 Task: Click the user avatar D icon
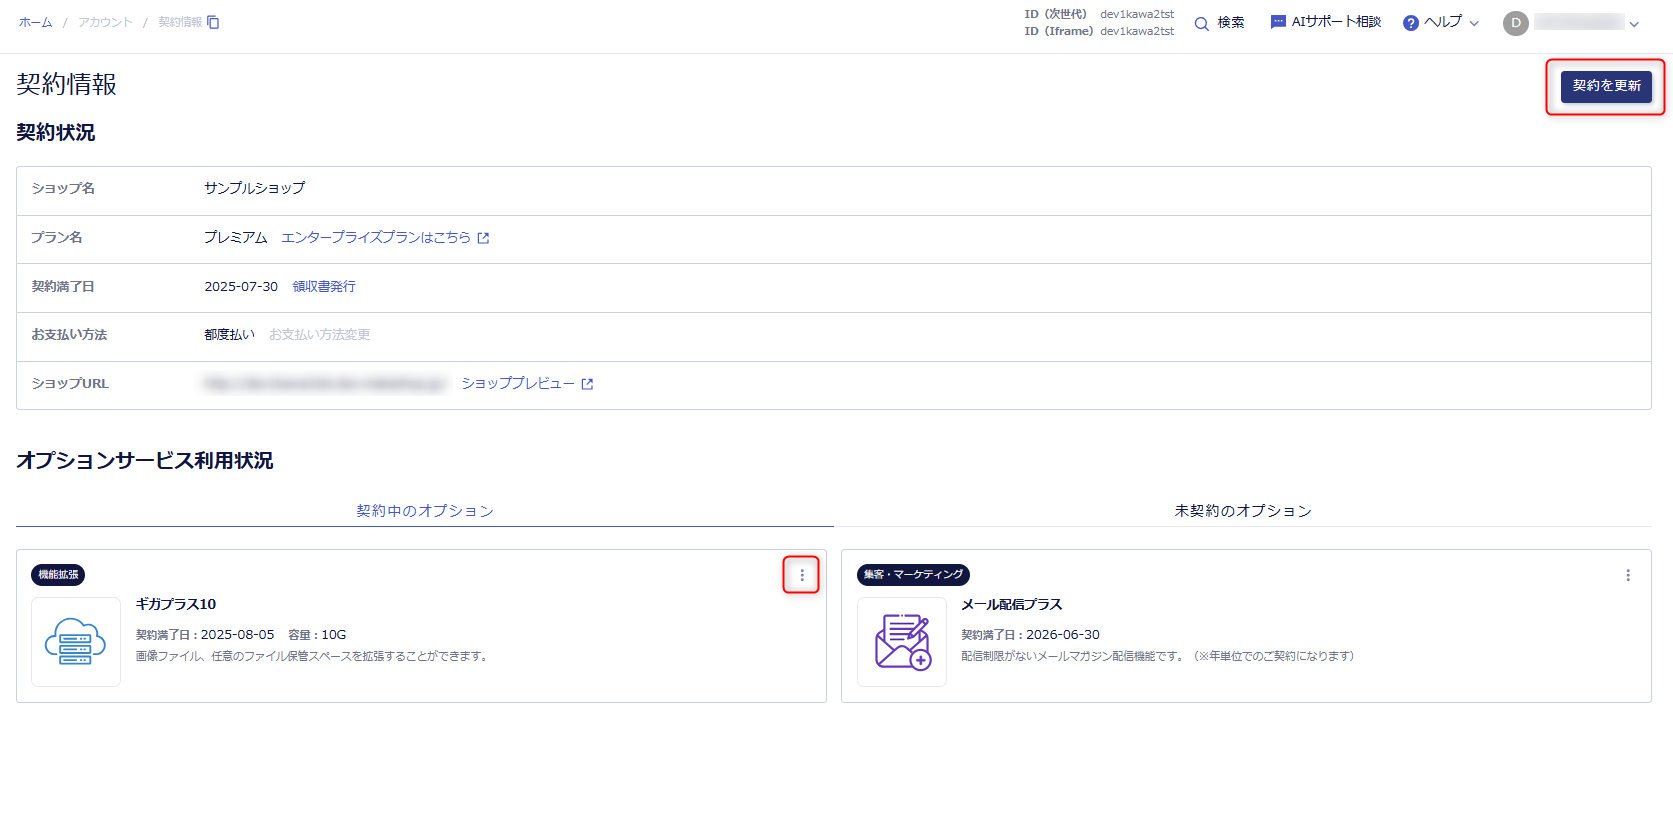tap(1515, 23)
